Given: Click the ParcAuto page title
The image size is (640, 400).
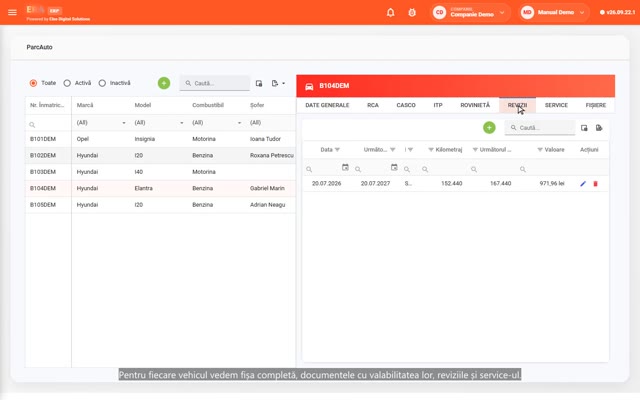Looking at the screenshot, I should click(x=39, y=47).
